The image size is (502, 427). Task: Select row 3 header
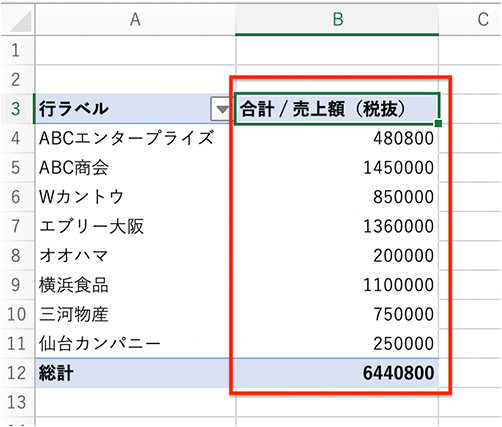click(17, 109)
